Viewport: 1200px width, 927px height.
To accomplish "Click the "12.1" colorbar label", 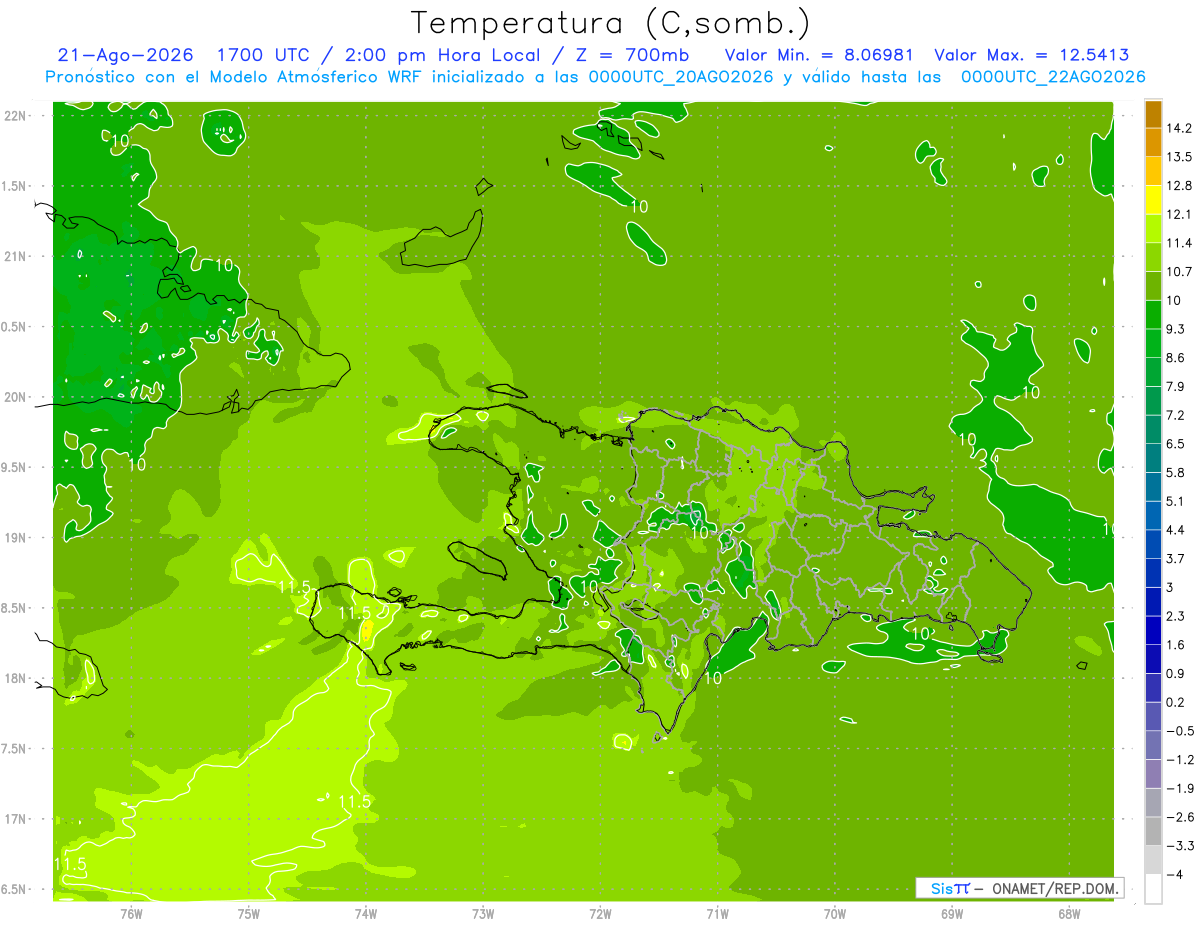I will coord(1179,214).
